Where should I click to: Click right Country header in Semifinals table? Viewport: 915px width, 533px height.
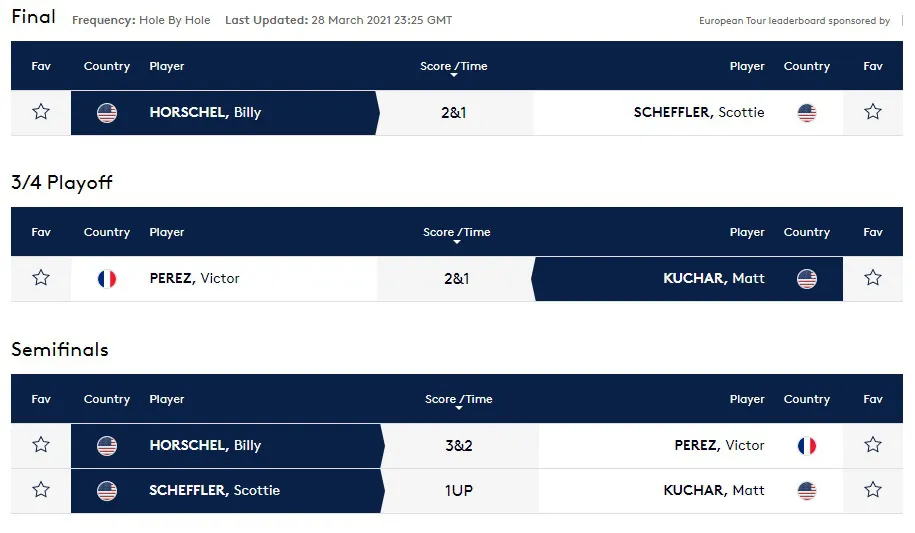(806, 399)
